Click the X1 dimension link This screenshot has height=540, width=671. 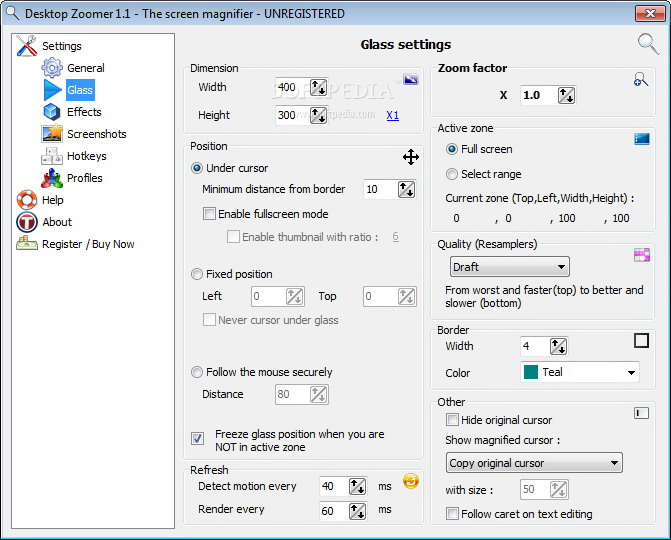pyautogui.click(x=393, y=115)
